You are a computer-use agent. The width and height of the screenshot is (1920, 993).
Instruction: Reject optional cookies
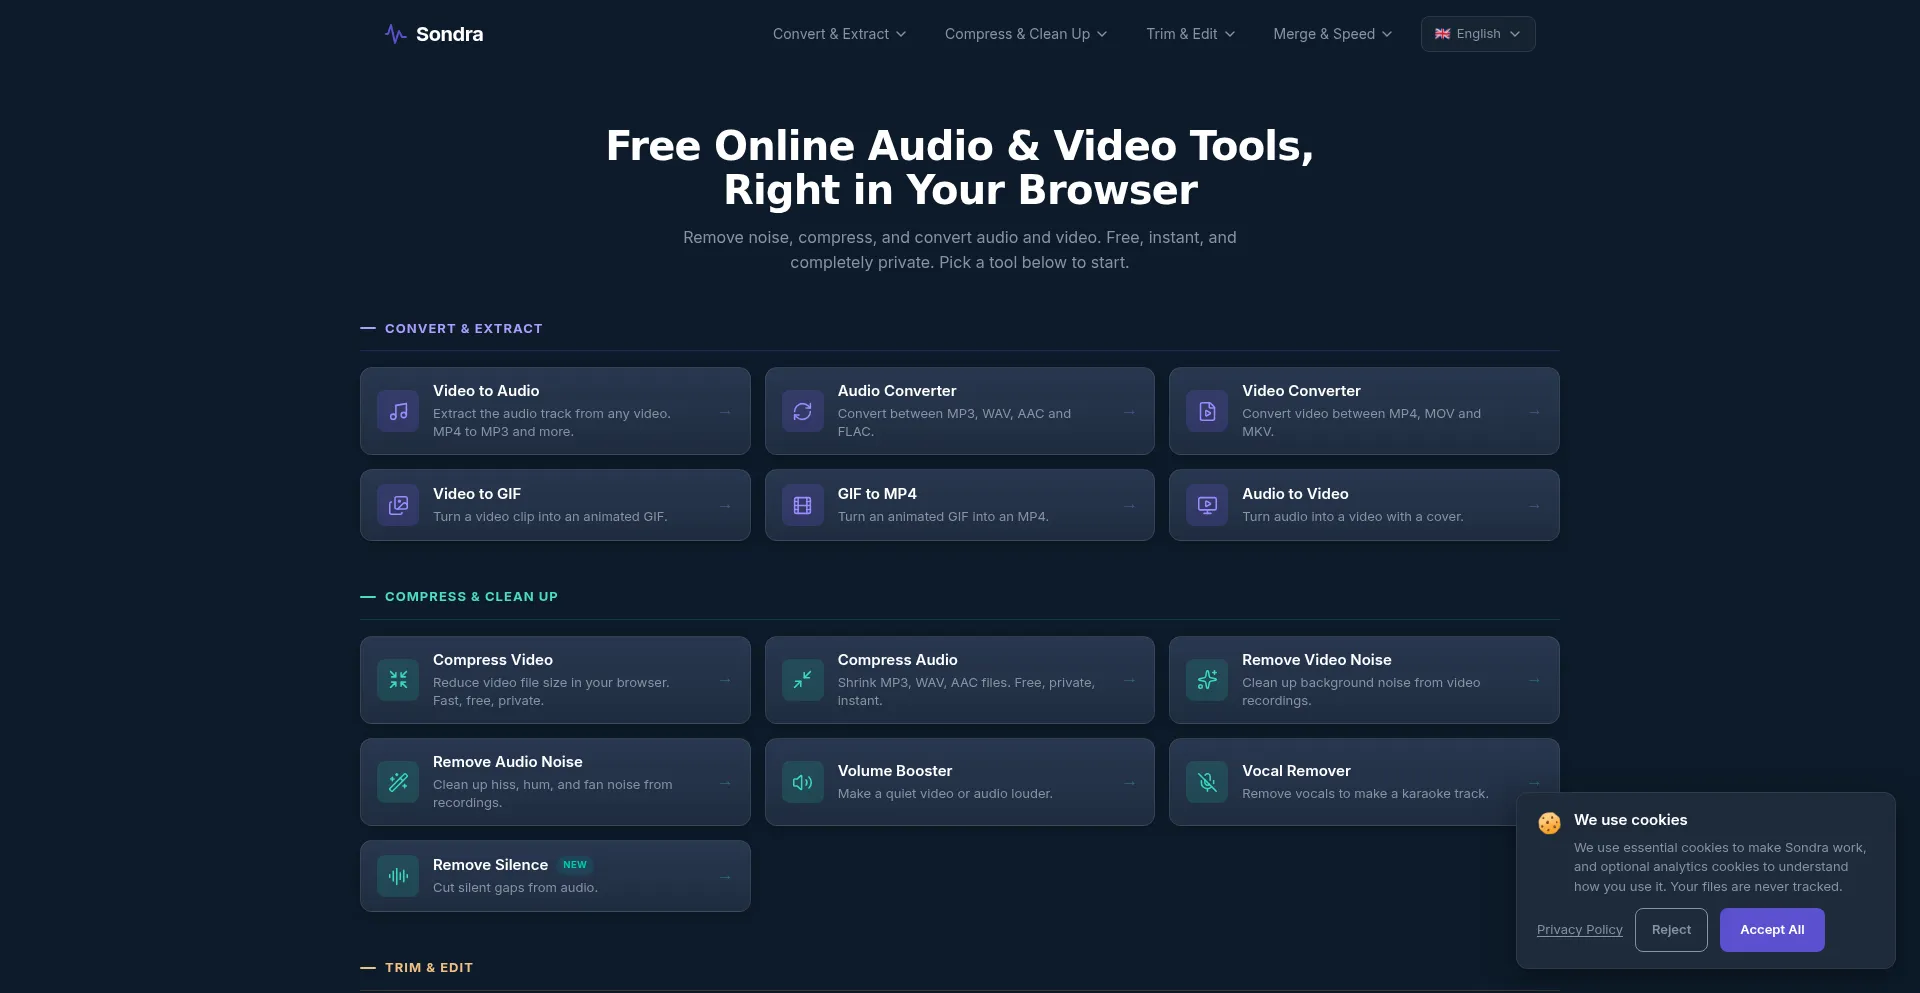click(x=1671, y=930)
